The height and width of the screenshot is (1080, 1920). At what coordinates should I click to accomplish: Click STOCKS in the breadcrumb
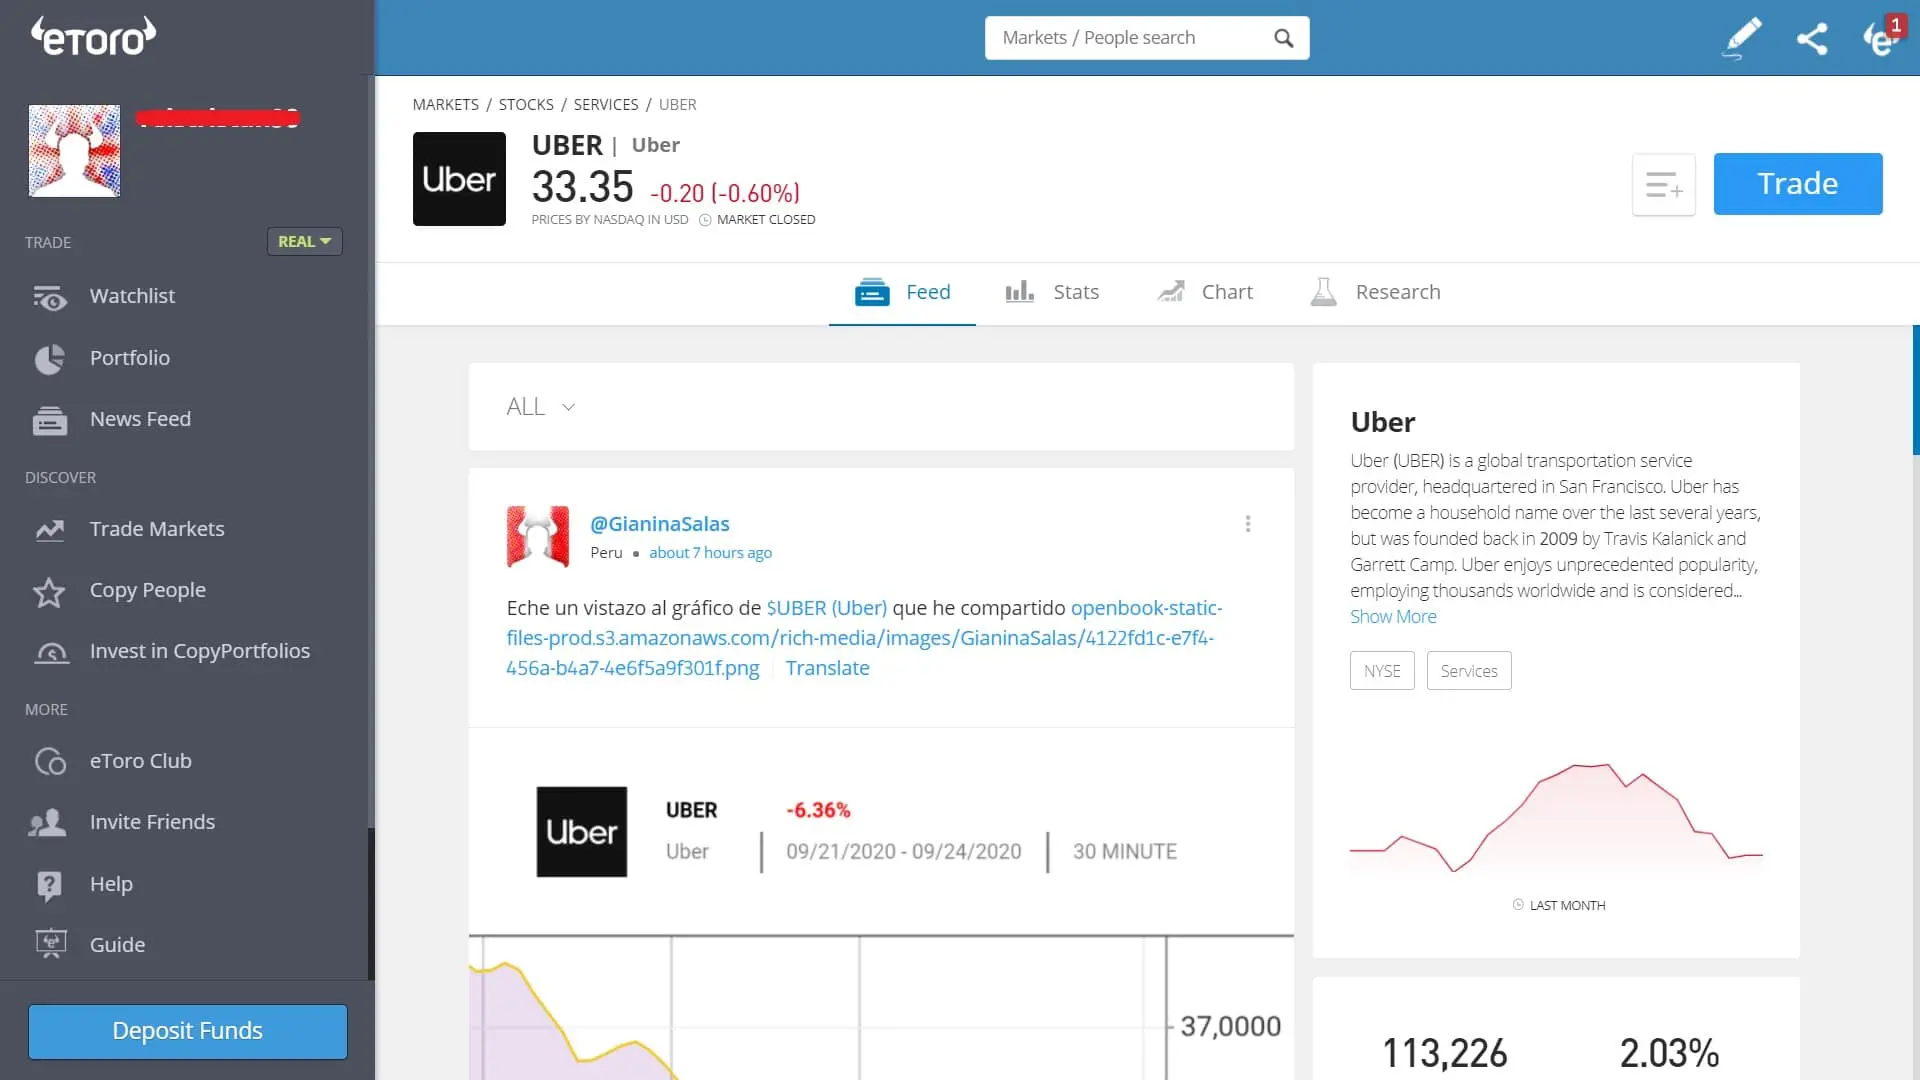(x=526, y=105)
